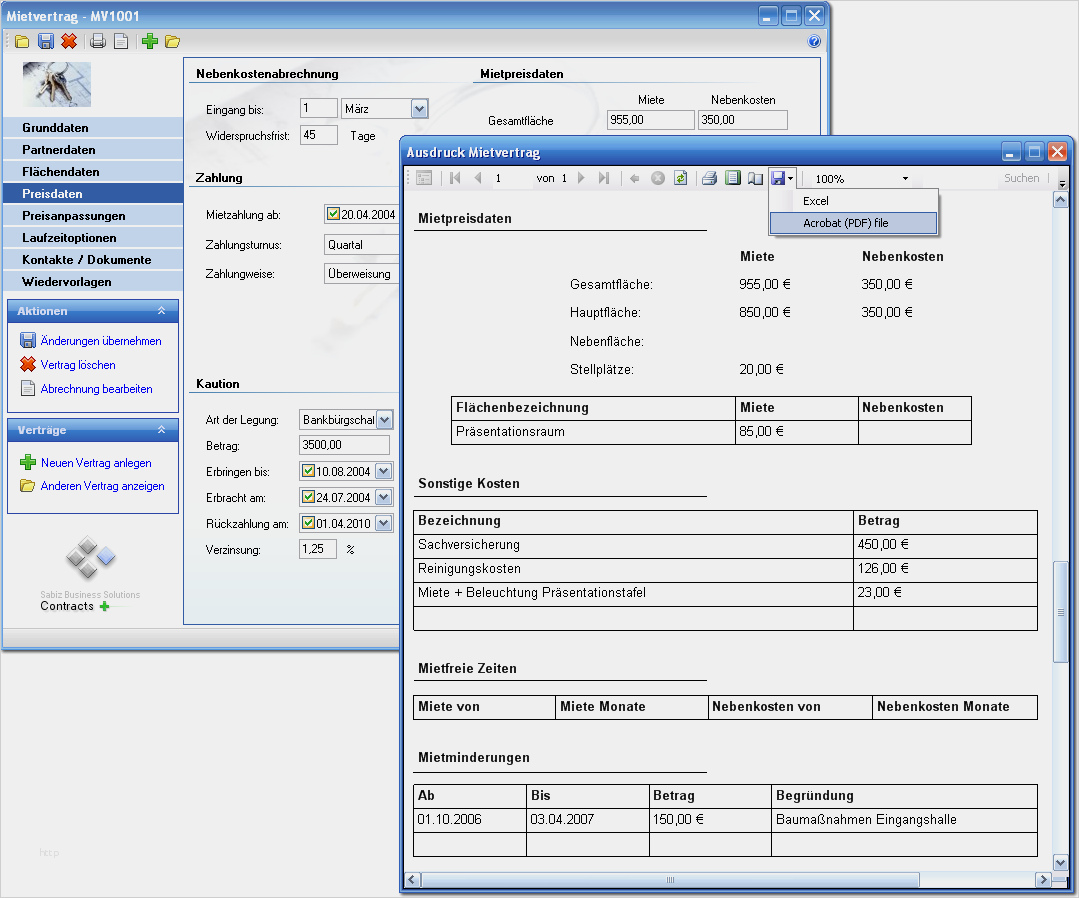Select Acrobat (PDF) file export option
1079x898 pixels.
coord(845,223)
